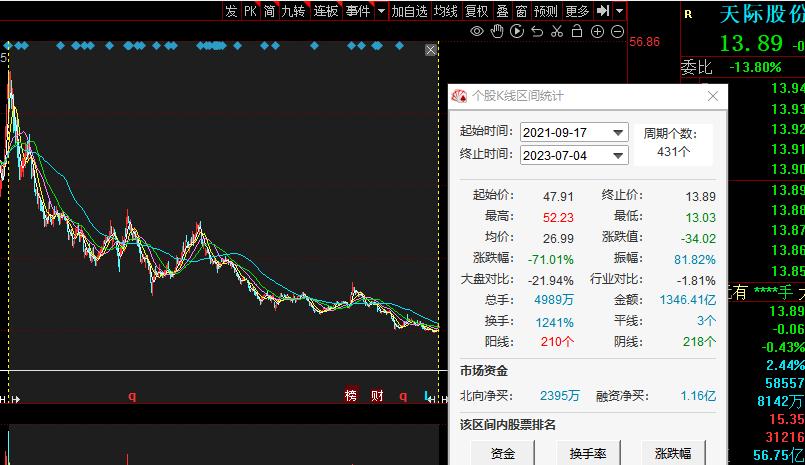Click the 涨跌幅 ranking button
This screenshot has width=805, height=465.
click(x=673, y=453)
